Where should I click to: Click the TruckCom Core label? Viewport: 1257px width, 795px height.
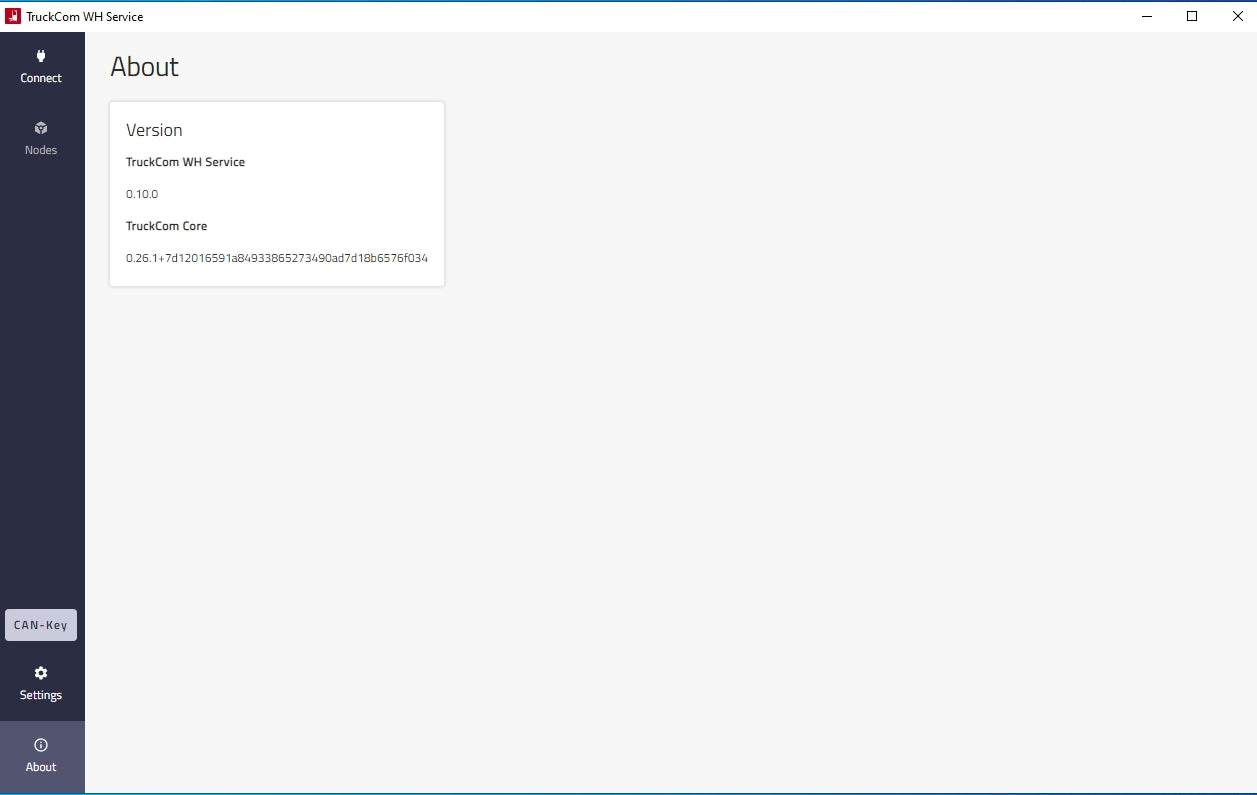[166, 226]
